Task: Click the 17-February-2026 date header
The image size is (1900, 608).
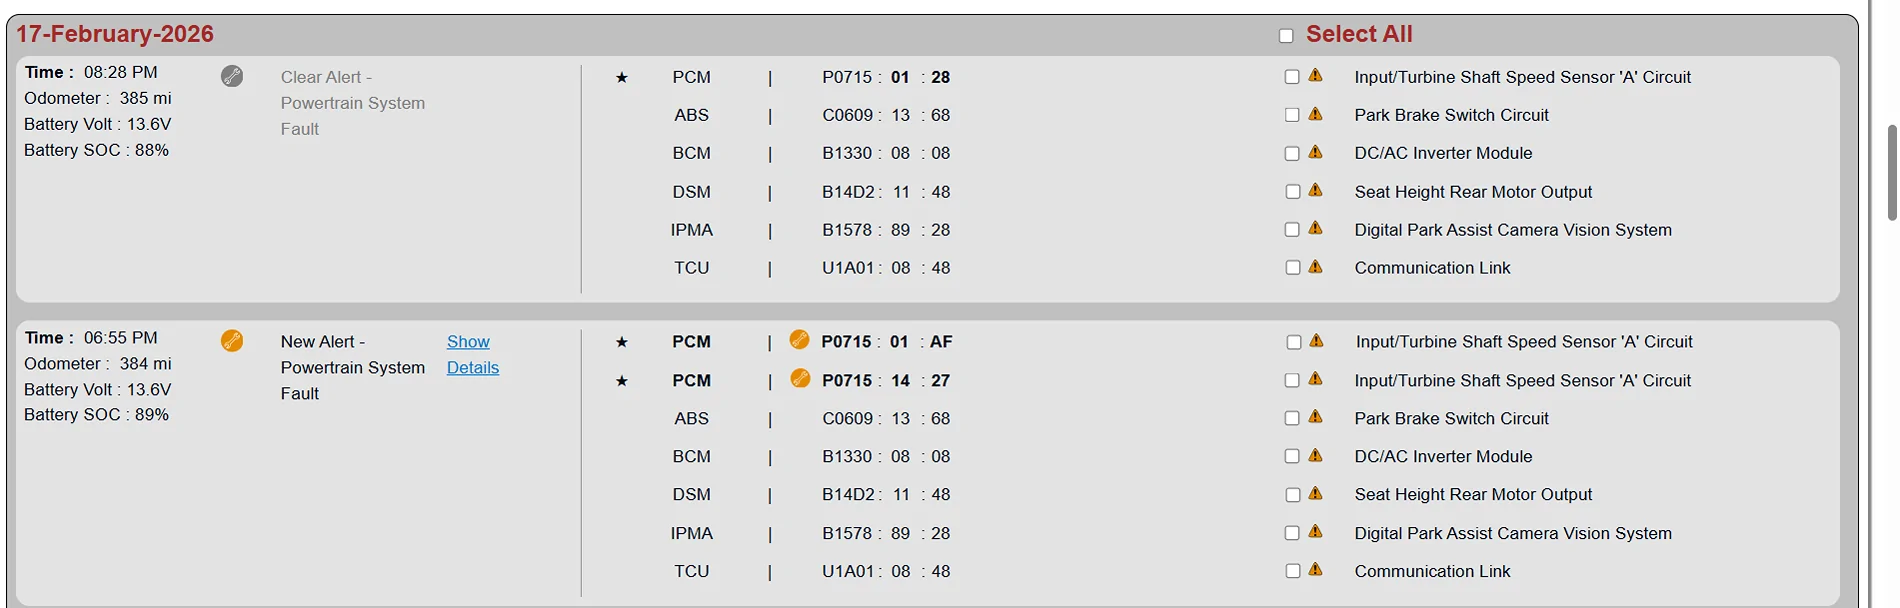Action: (115, 34)
